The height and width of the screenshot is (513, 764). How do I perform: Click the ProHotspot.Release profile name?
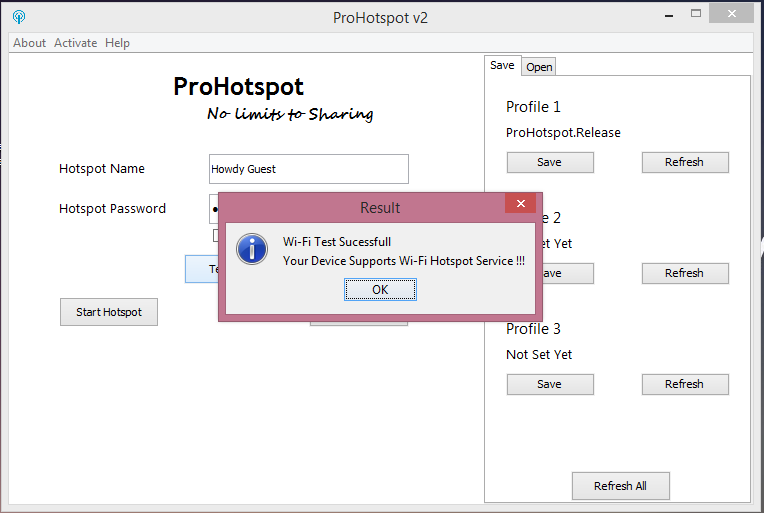point(563,133)
